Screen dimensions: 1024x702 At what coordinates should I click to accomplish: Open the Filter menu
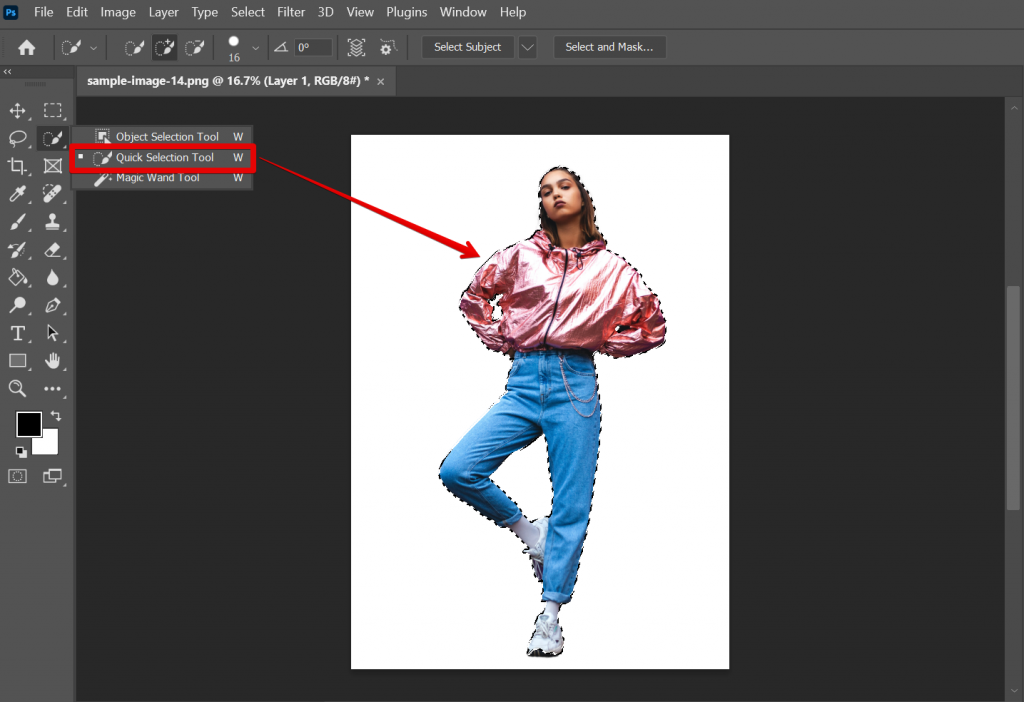[x=291, y=12]
